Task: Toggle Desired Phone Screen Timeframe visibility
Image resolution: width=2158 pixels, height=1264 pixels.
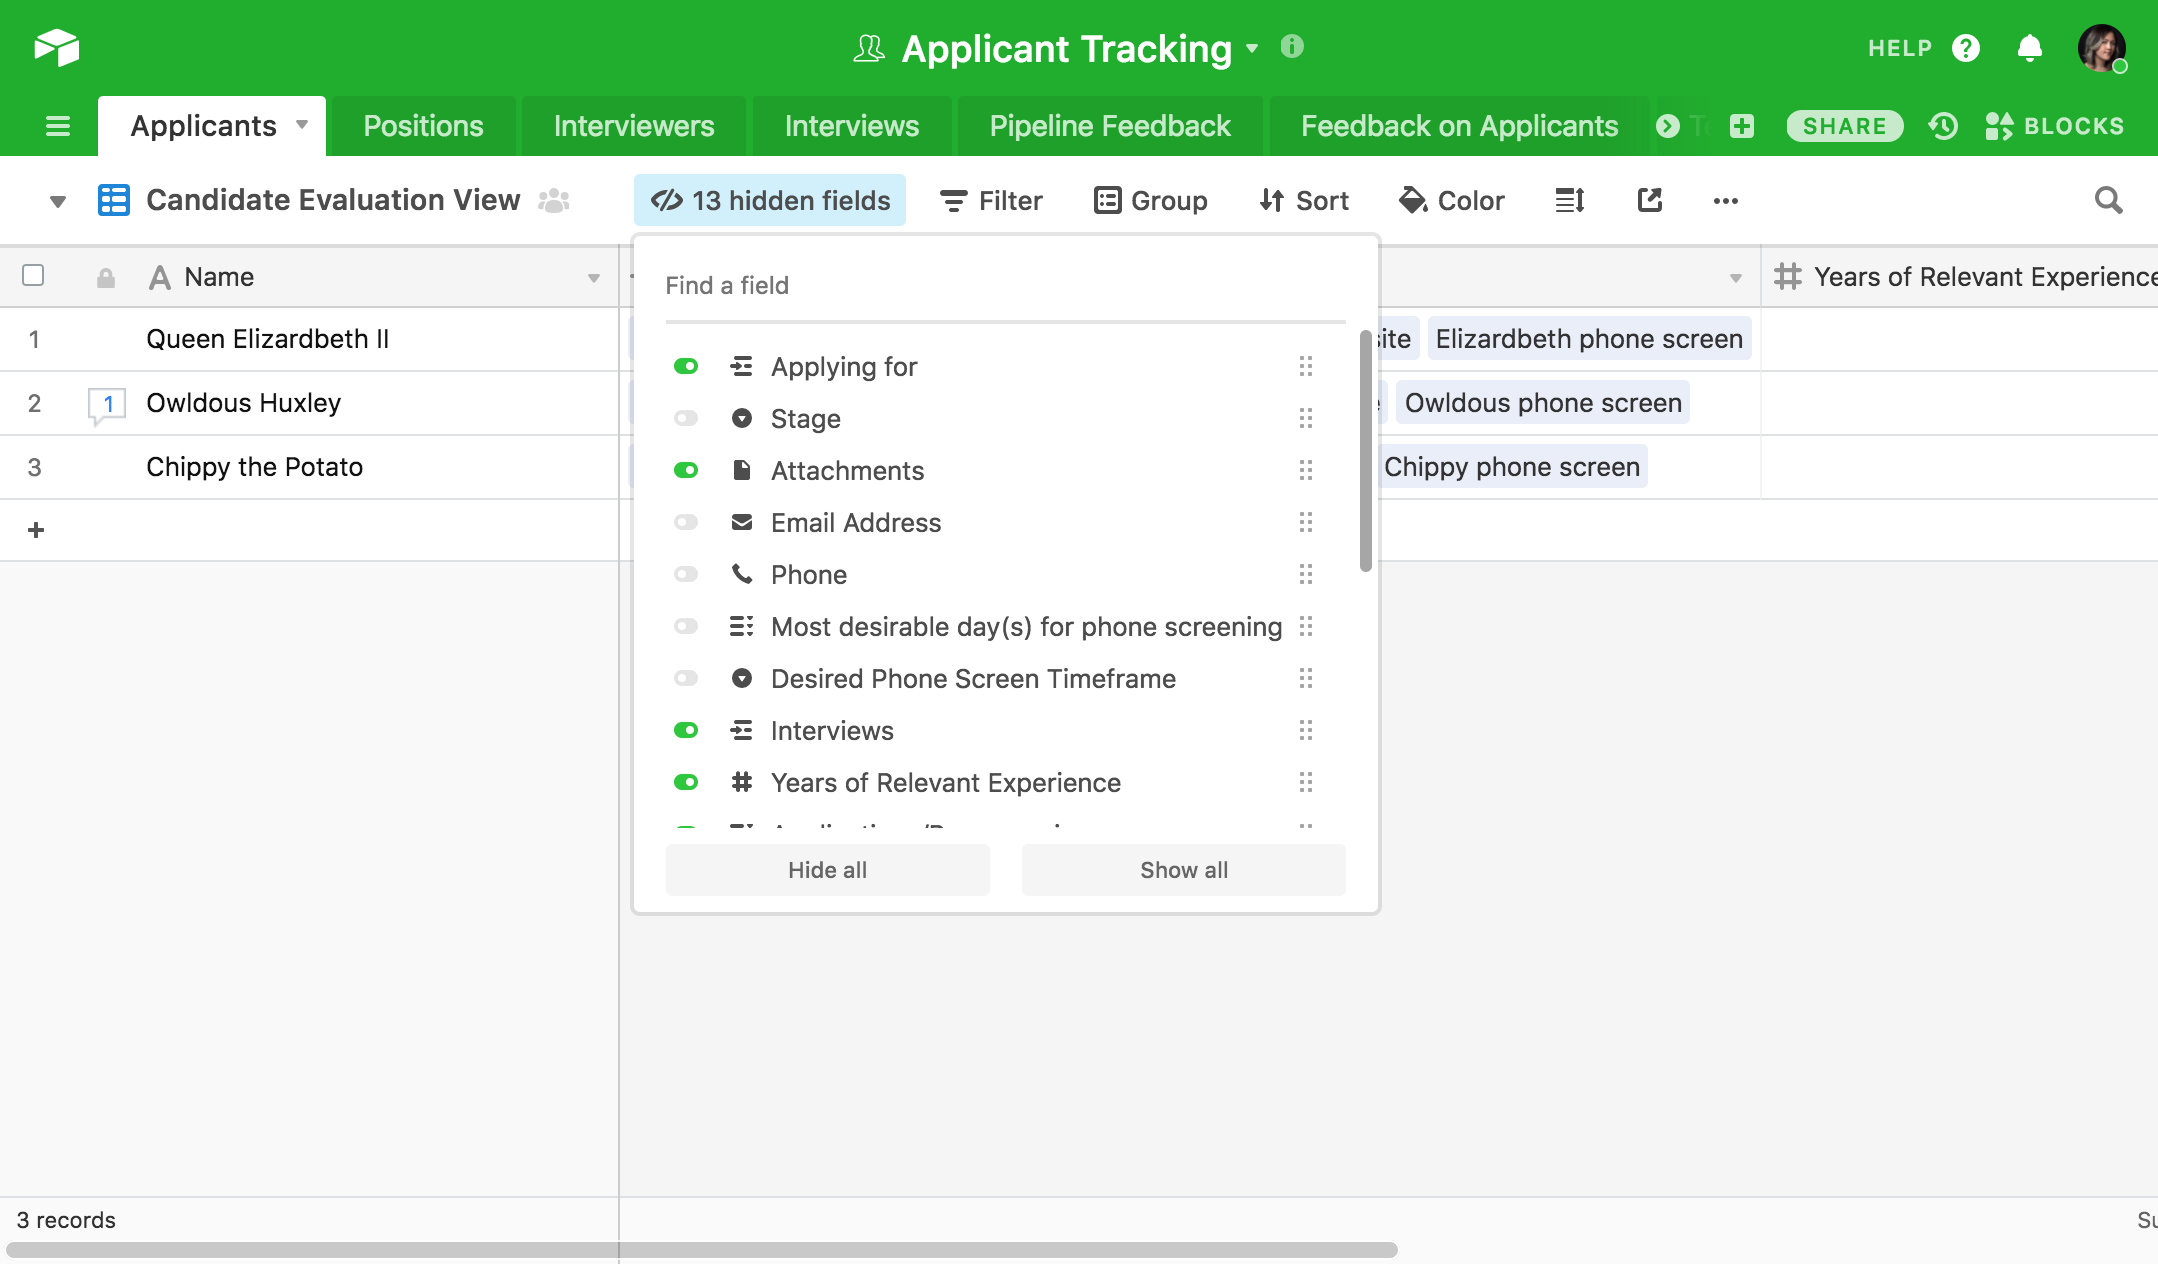Action: [686, 678]
